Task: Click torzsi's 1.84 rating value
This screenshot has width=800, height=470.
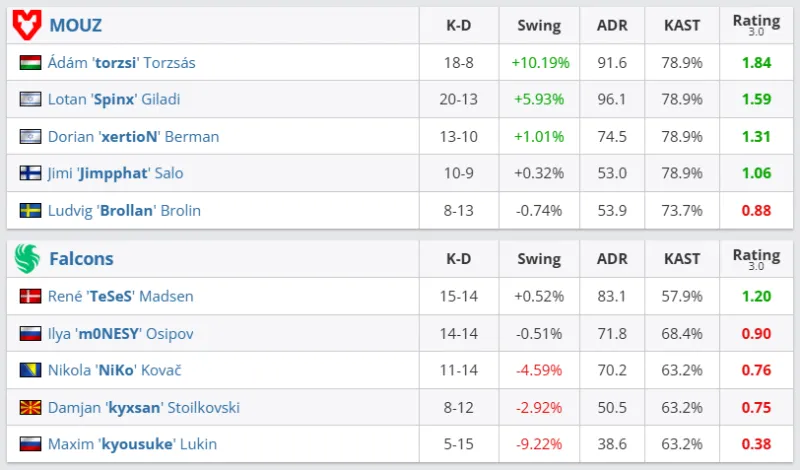Action: (x=757, y=63)
